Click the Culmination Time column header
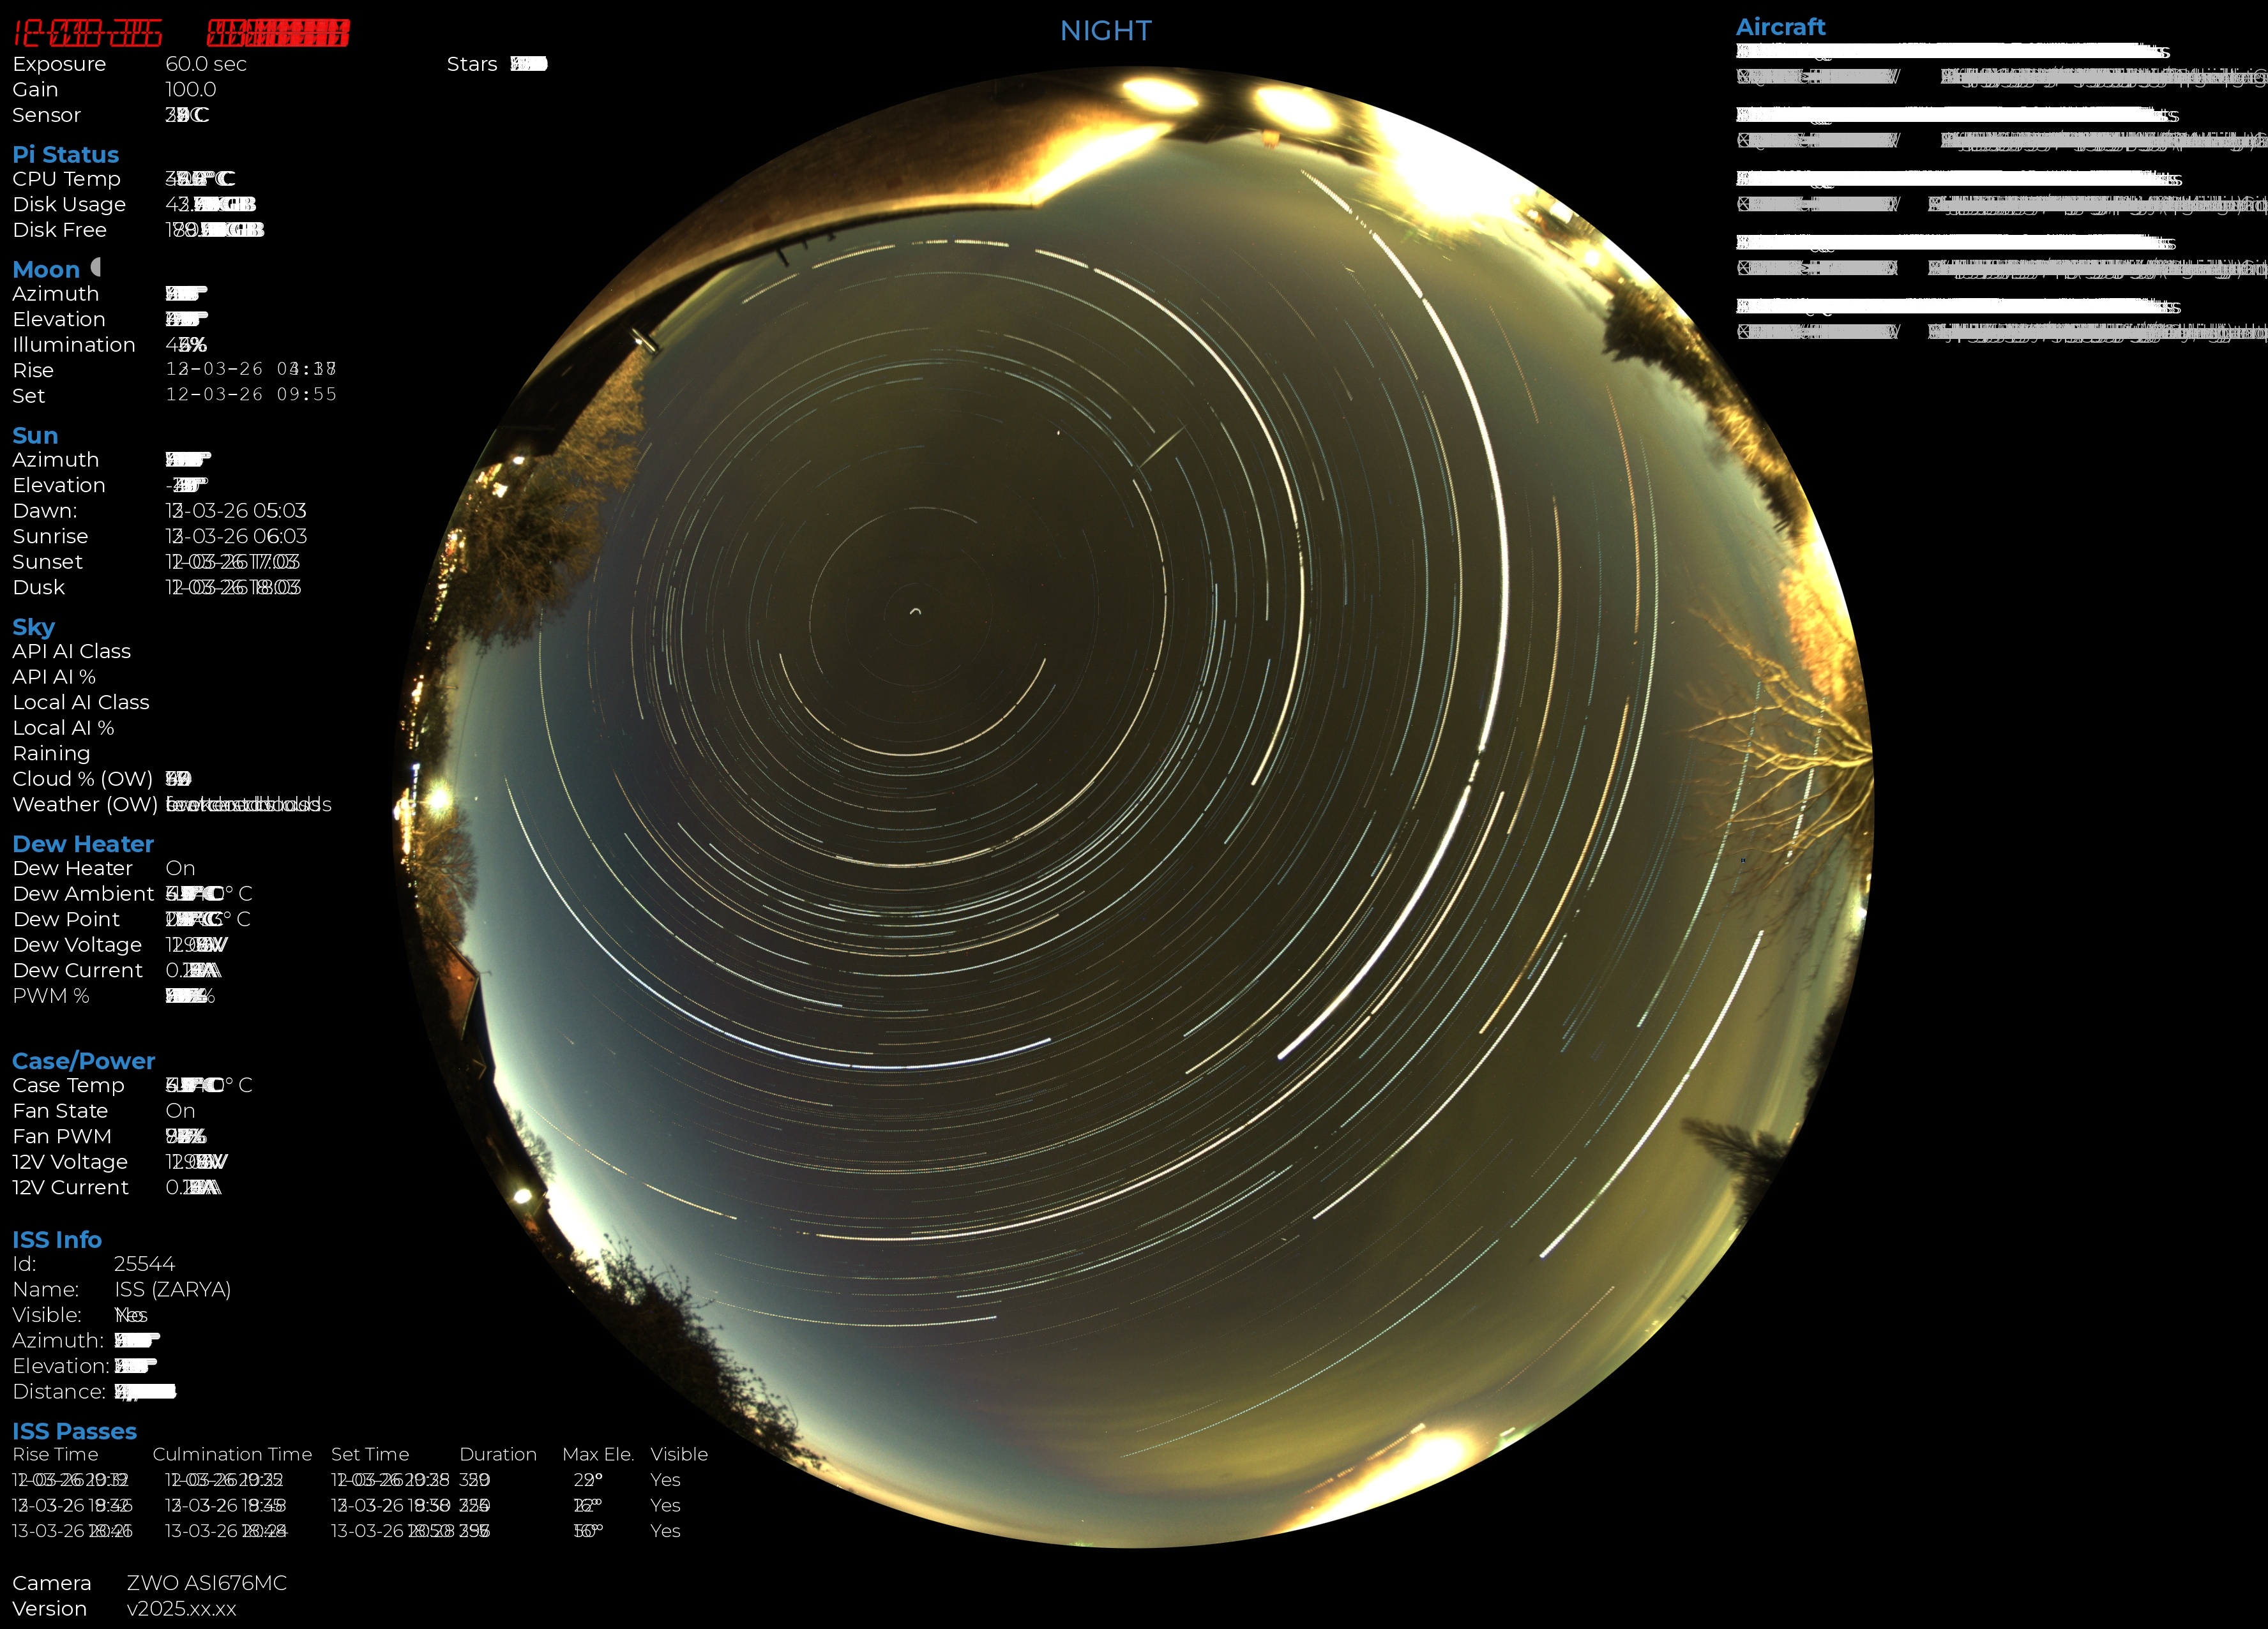This screenshot has width=2268, height=1629. [x=232, y=1454]
